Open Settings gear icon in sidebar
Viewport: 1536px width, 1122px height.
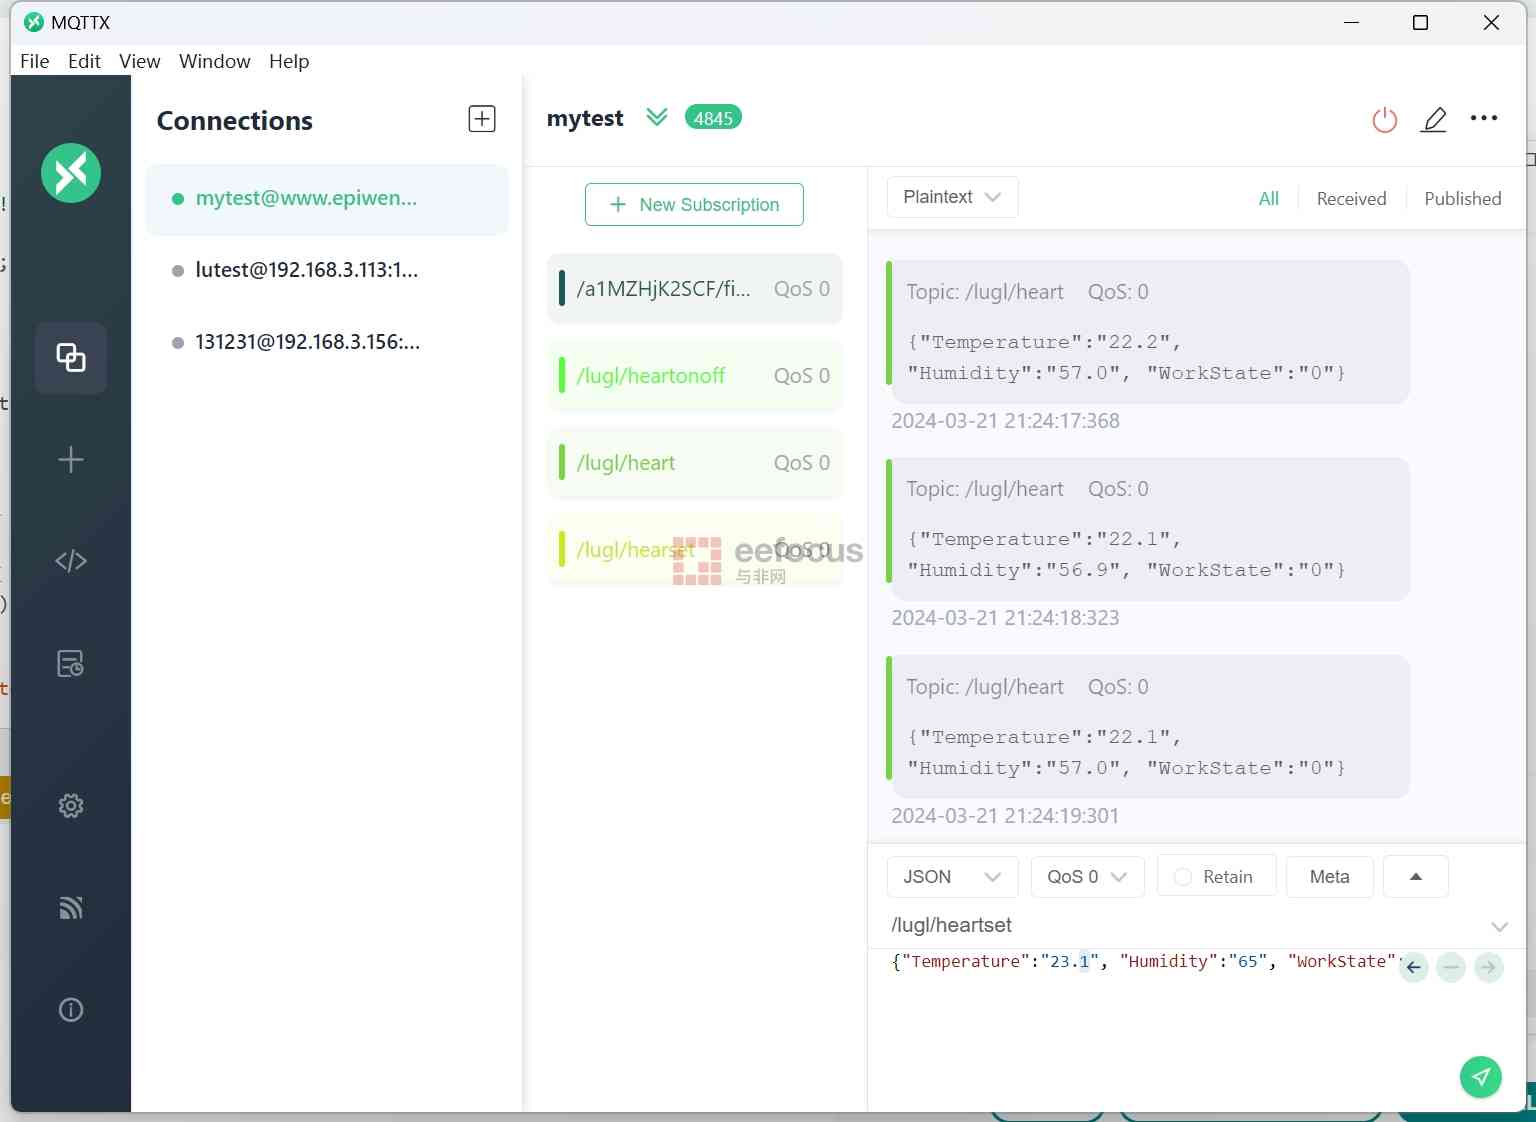[71, 806]
